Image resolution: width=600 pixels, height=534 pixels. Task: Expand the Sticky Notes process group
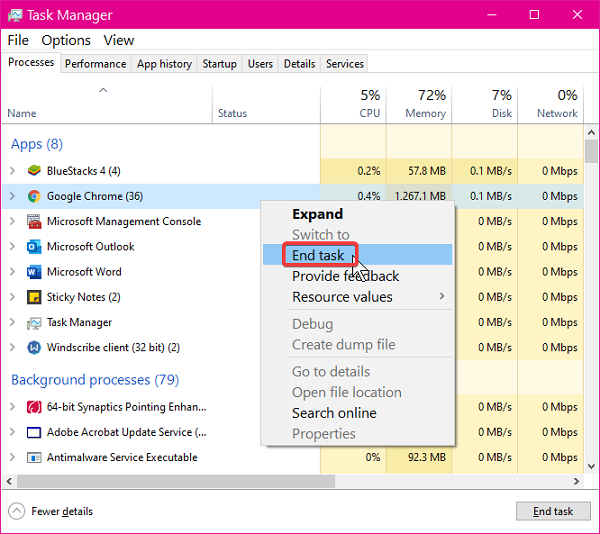tap(13, 297)
